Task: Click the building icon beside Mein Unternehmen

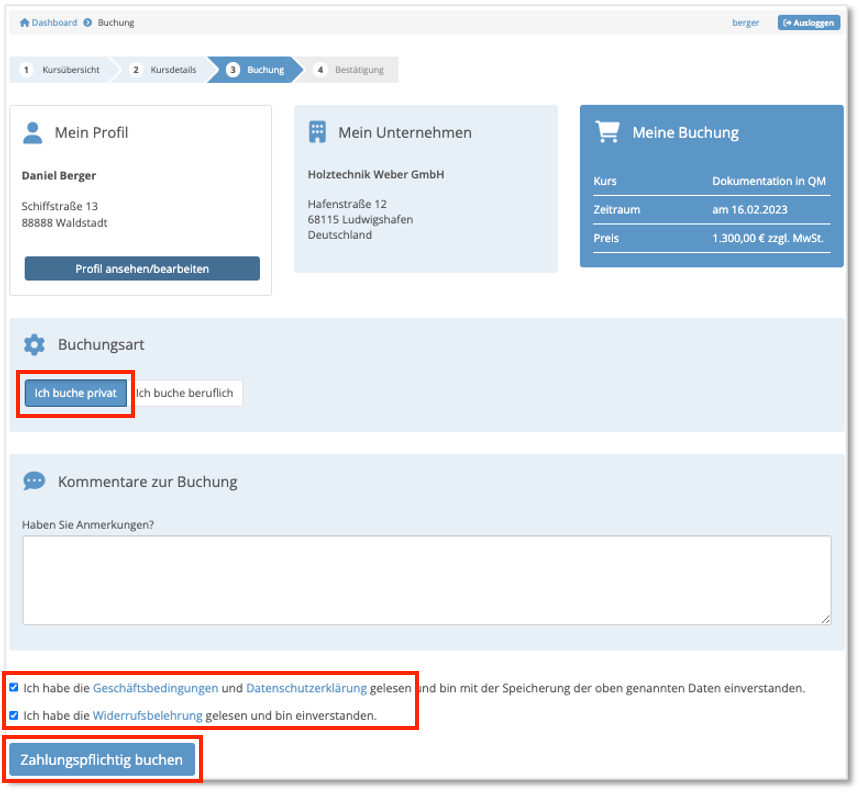Action: pos(317,131)
